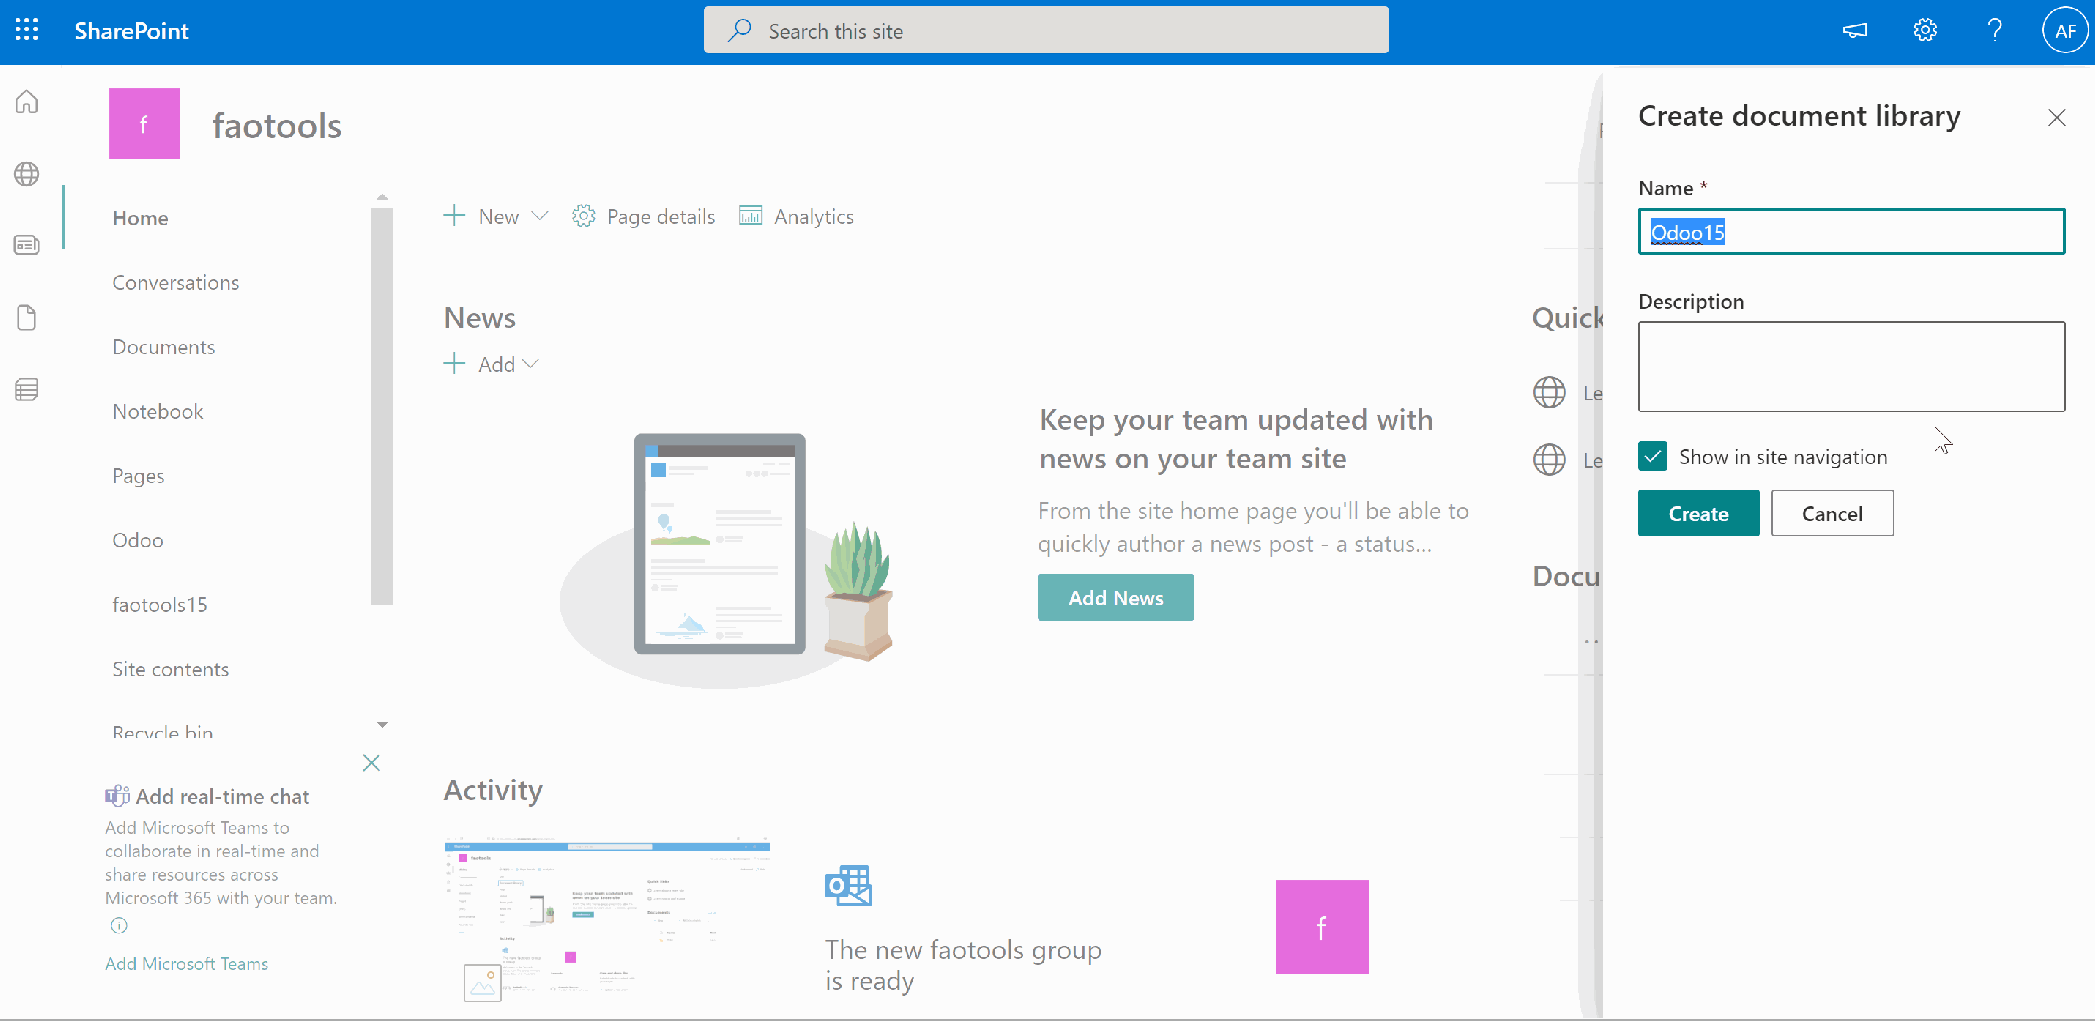Viewport: 2095px width, 1021px height.
Task: Click the search magnifier icon
Action: tap(740, 30)
